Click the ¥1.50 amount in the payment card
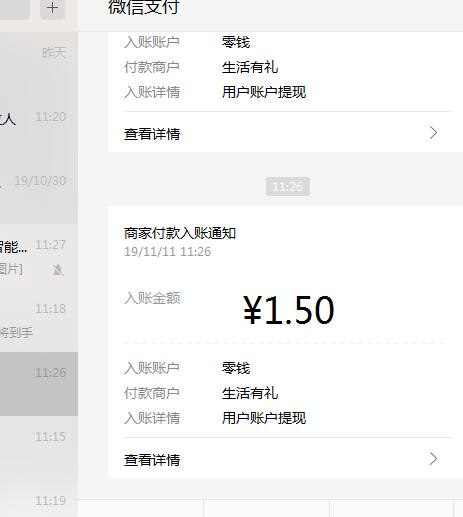Viewport: 463px width, 517px height. (289, 310)
